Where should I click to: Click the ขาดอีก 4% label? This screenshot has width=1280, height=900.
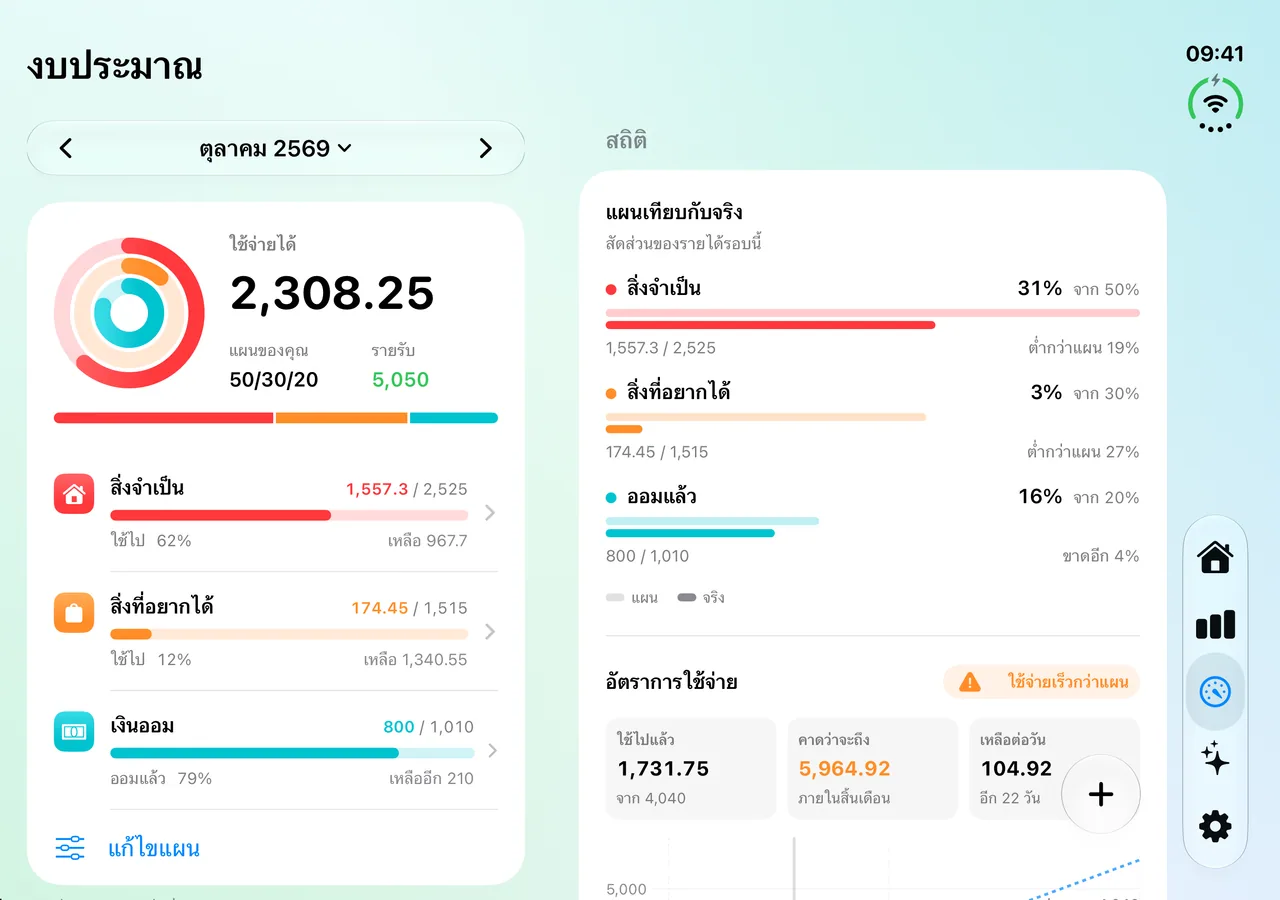(1101, 556)
